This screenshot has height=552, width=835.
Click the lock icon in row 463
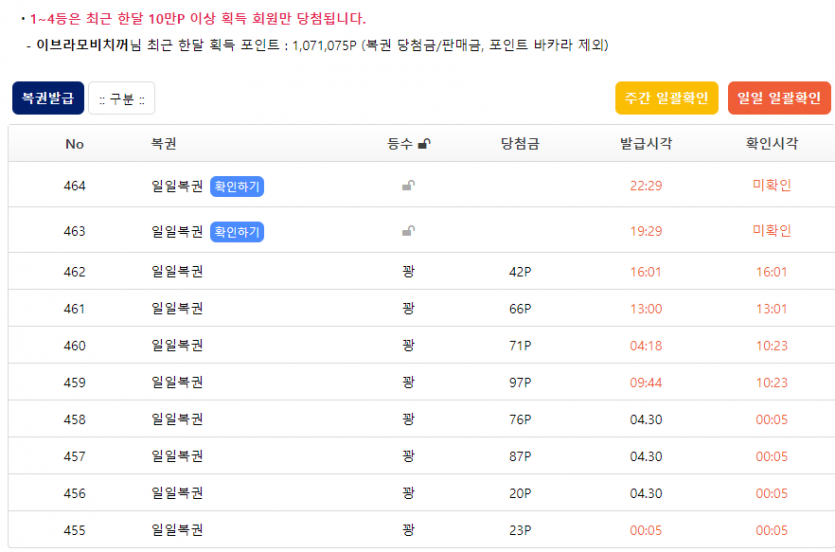pos(408,231)
